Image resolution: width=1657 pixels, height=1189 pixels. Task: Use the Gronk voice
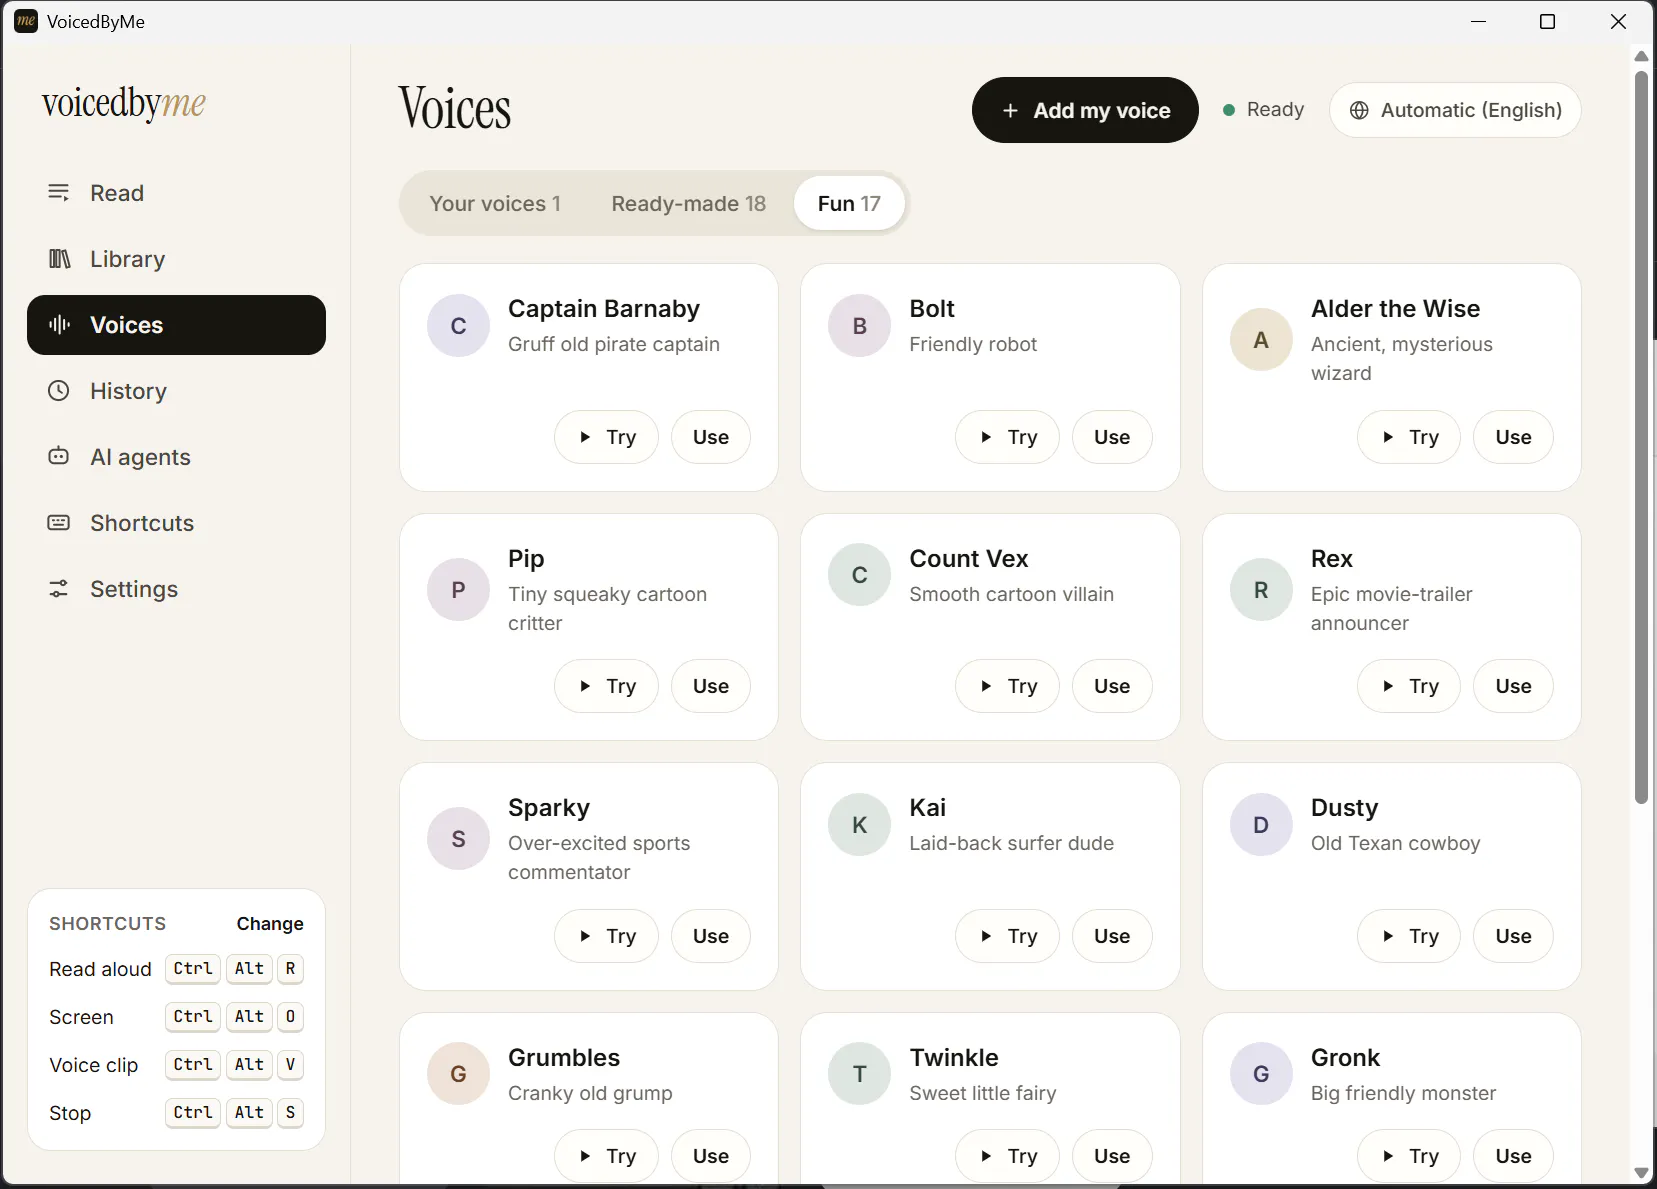coord(1513,1156)
